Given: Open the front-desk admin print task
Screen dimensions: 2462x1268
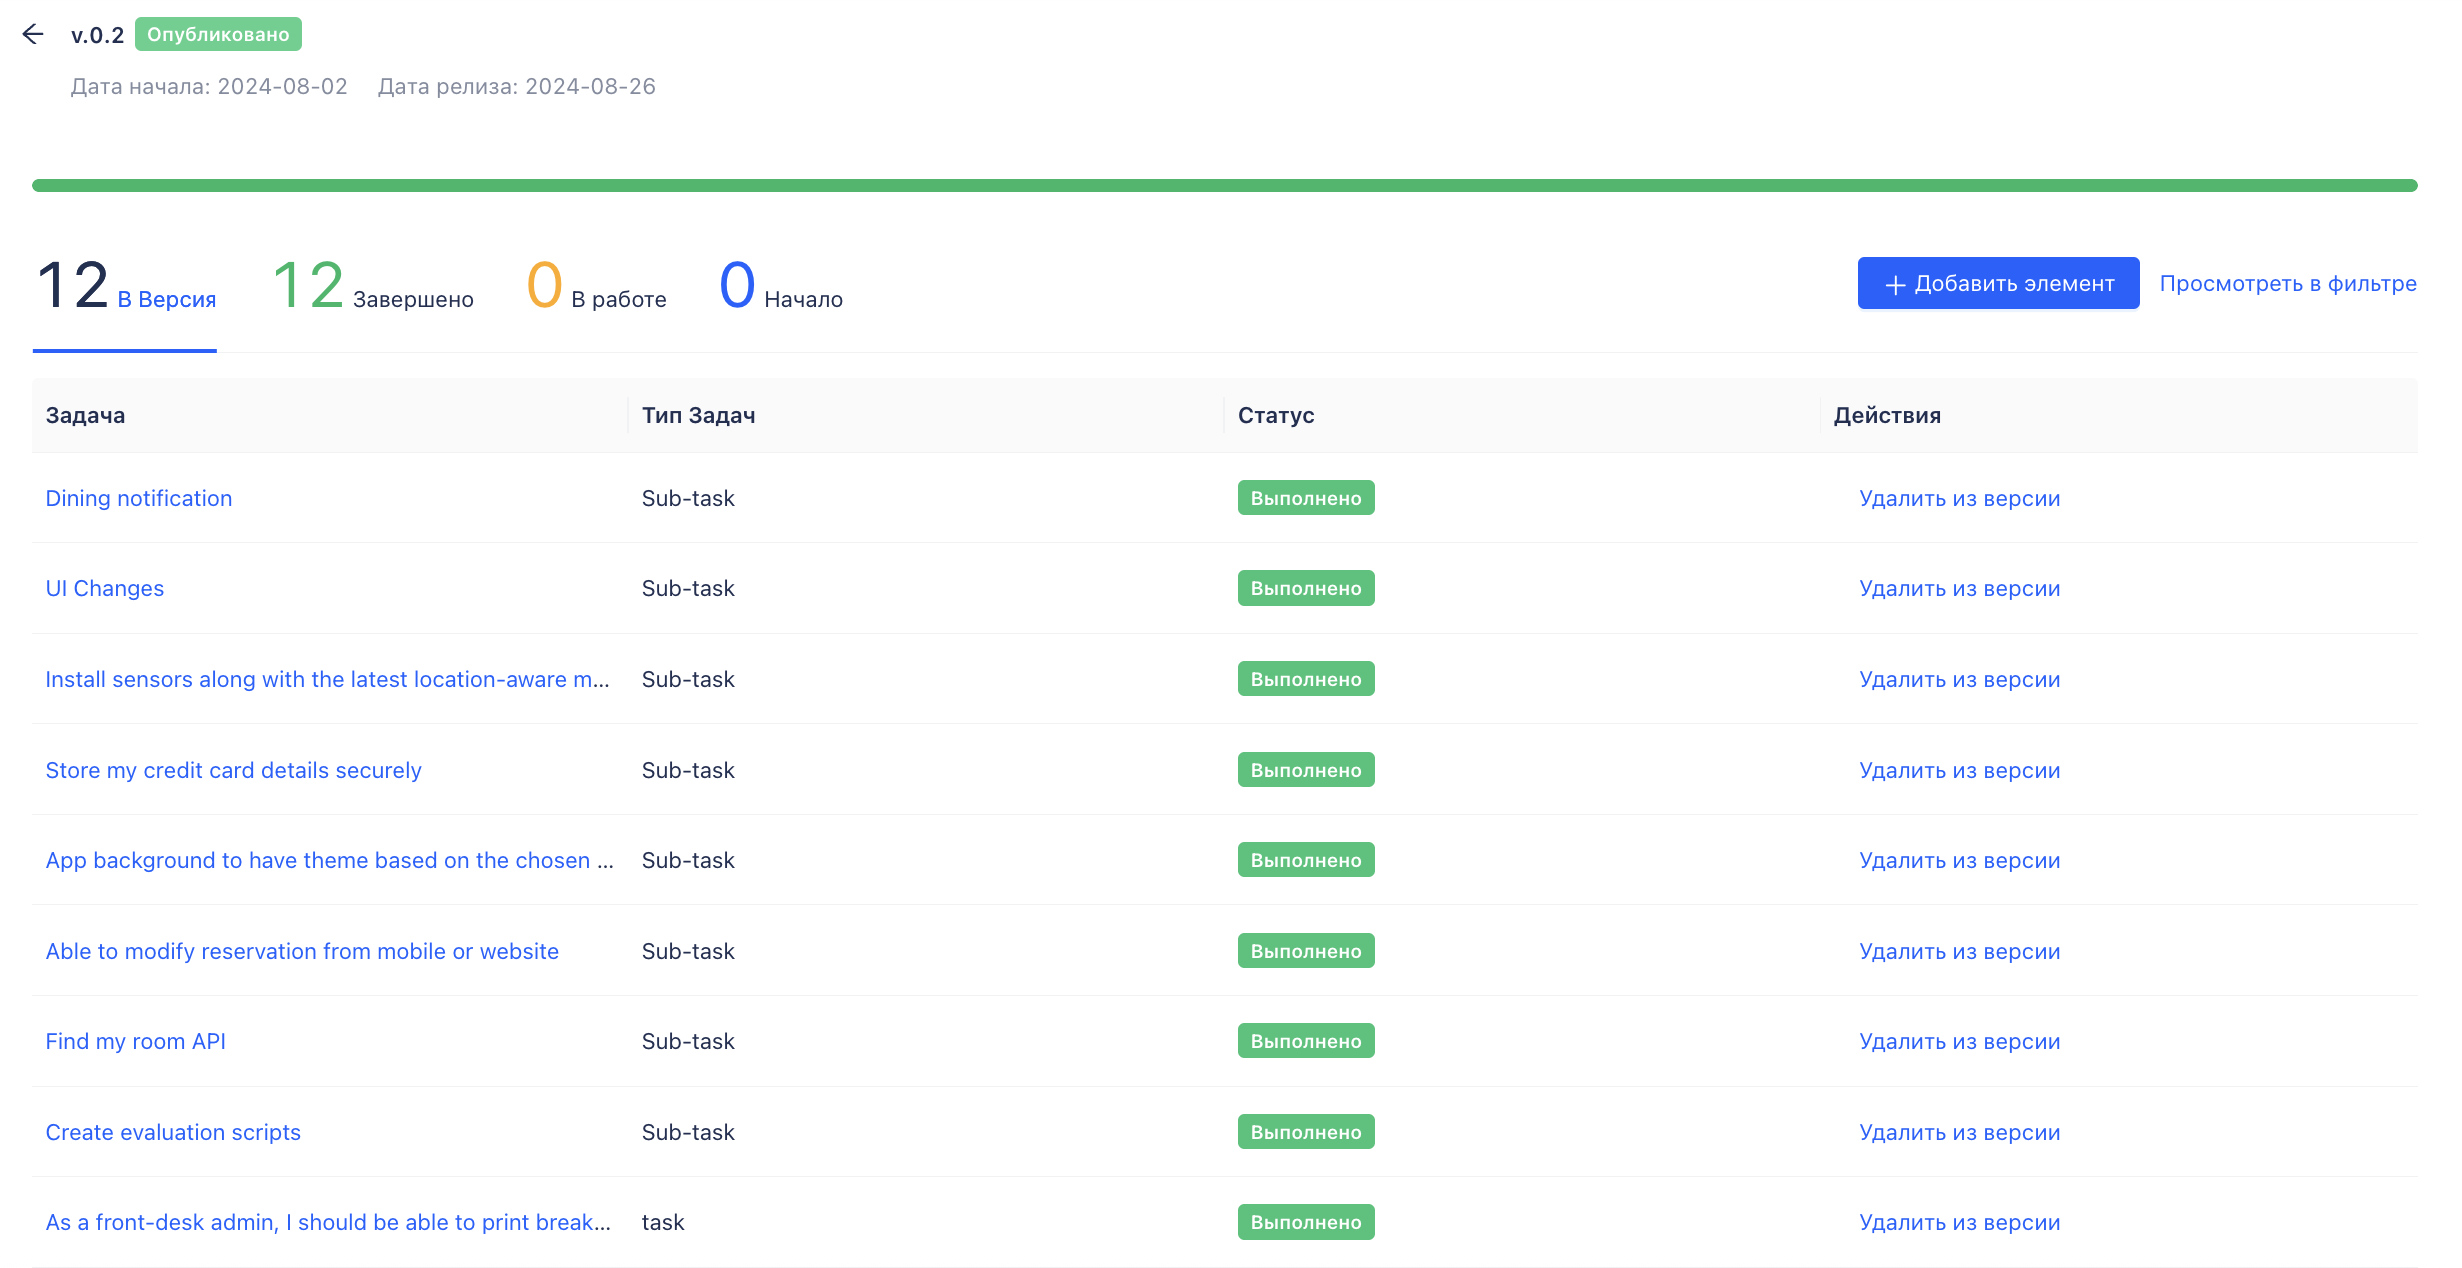Looking at the screenshot, I should click(328, 1222).
